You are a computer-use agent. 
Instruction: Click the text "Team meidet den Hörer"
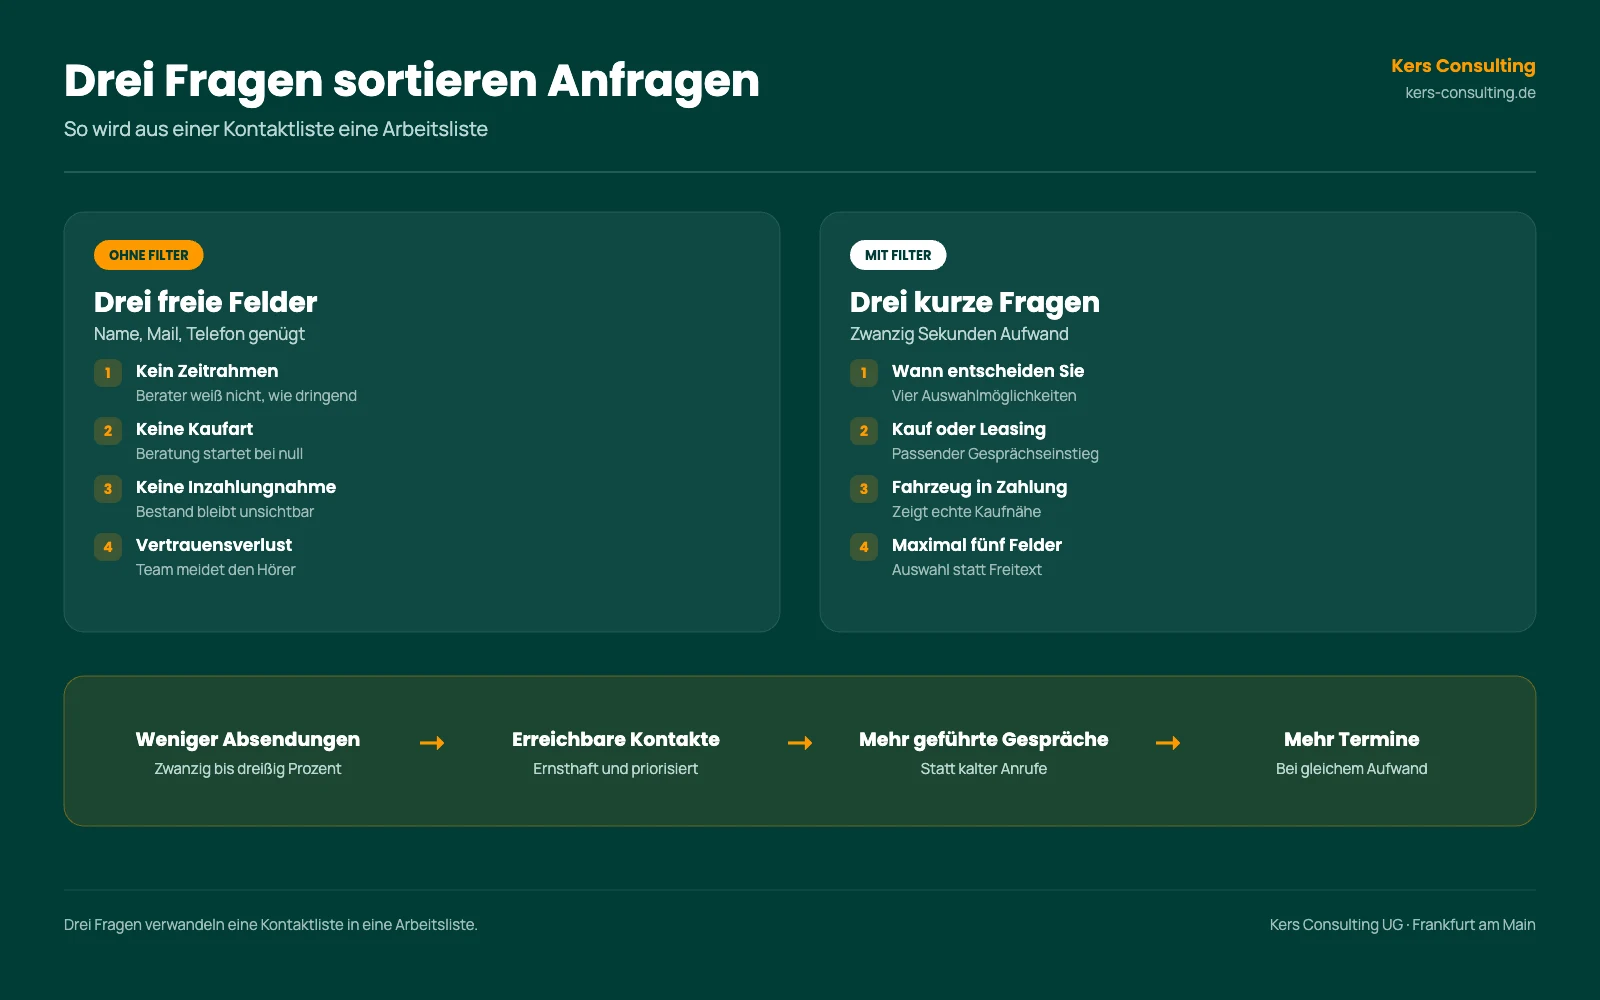[x=216, y=570]
